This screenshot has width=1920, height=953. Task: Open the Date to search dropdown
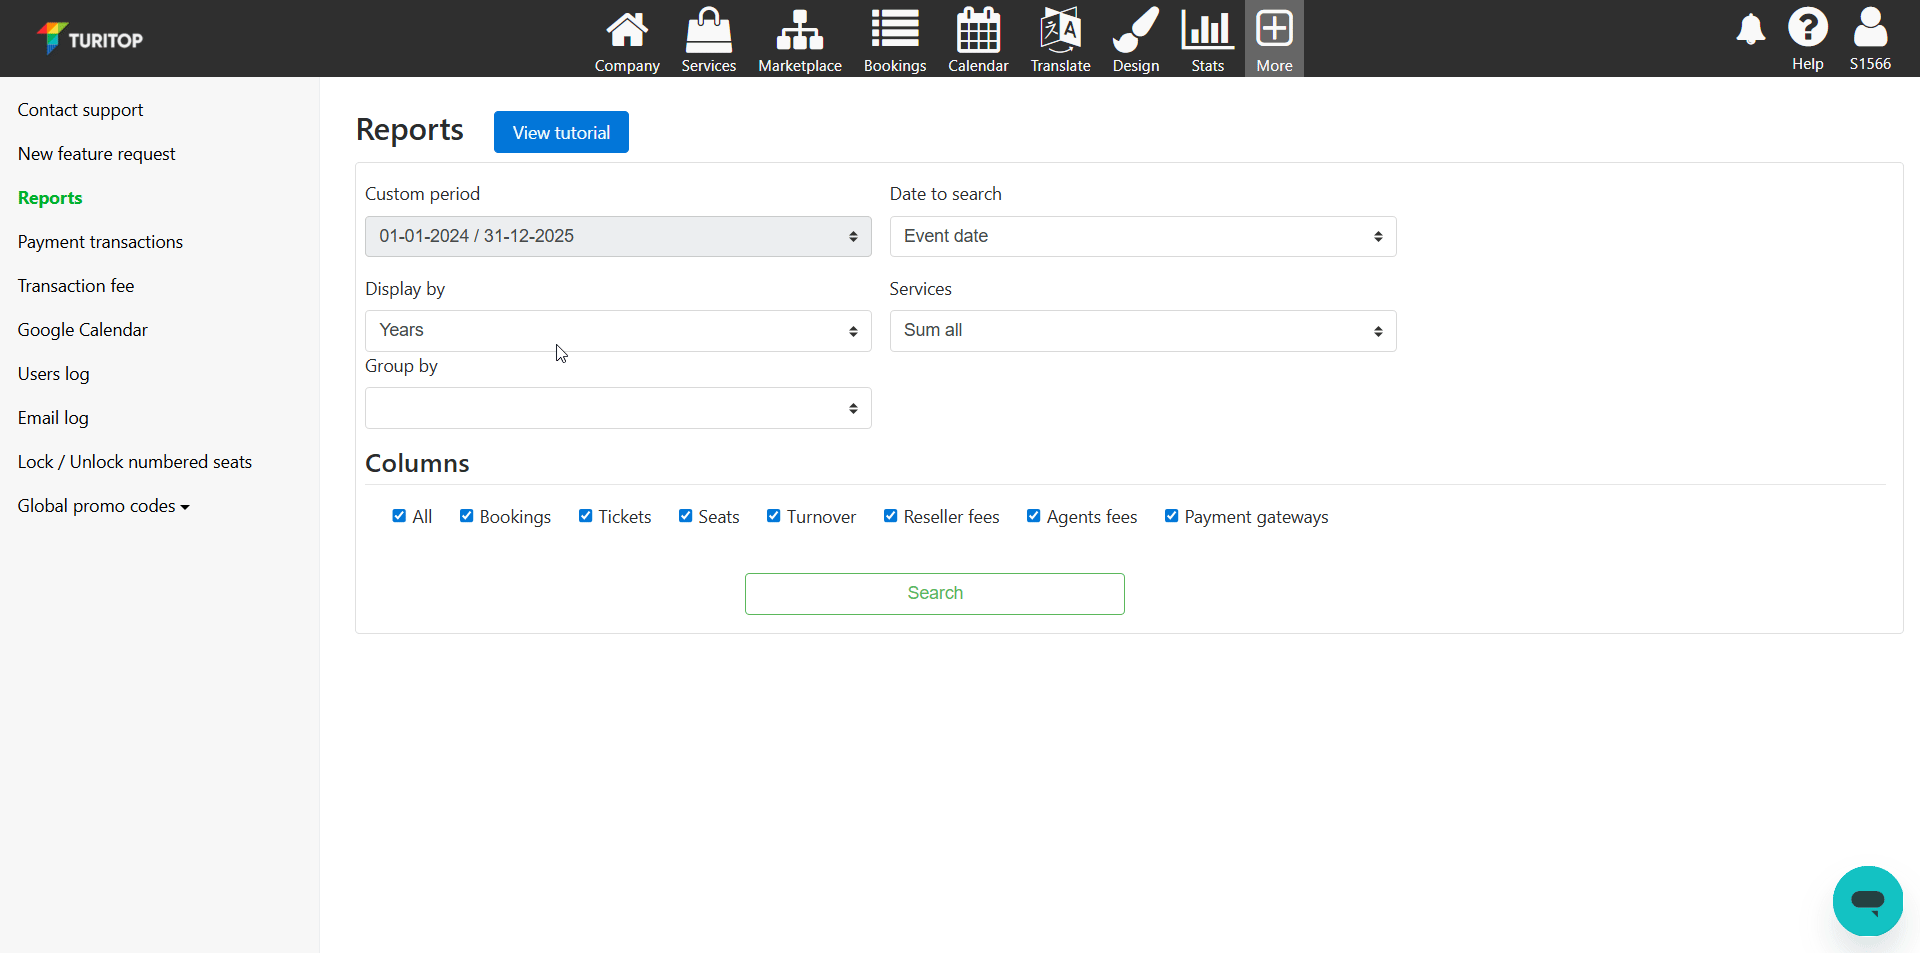1142,236
